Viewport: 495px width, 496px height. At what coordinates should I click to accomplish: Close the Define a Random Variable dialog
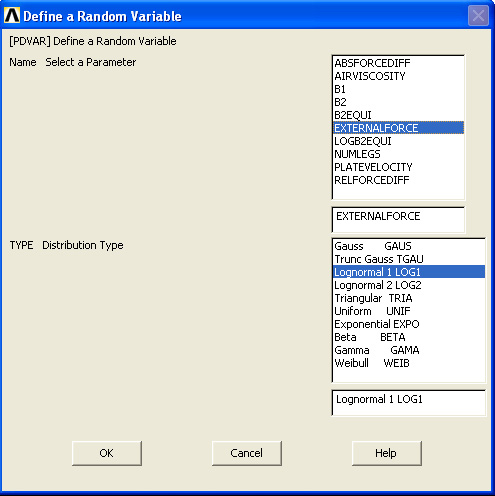[478, 16]
